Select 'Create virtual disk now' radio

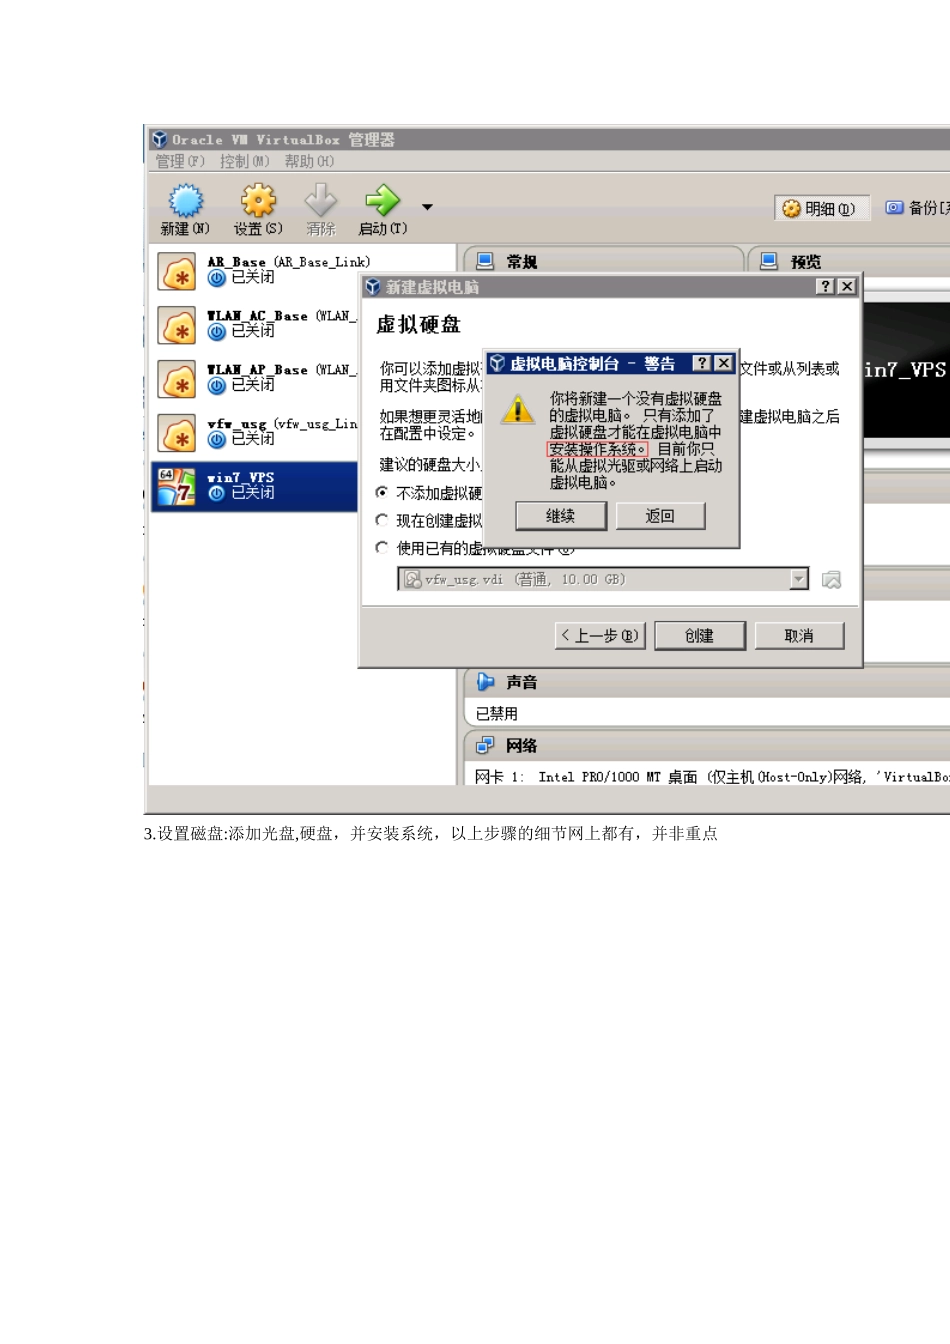point(382,520)
